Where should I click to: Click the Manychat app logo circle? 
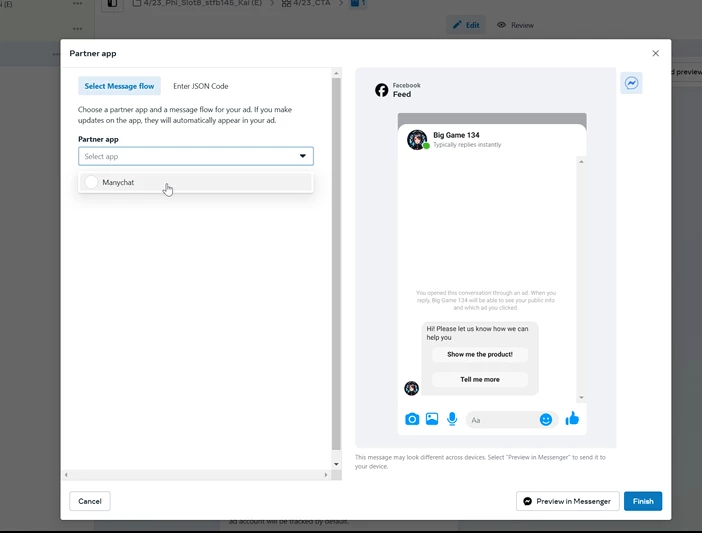(91, 182)
